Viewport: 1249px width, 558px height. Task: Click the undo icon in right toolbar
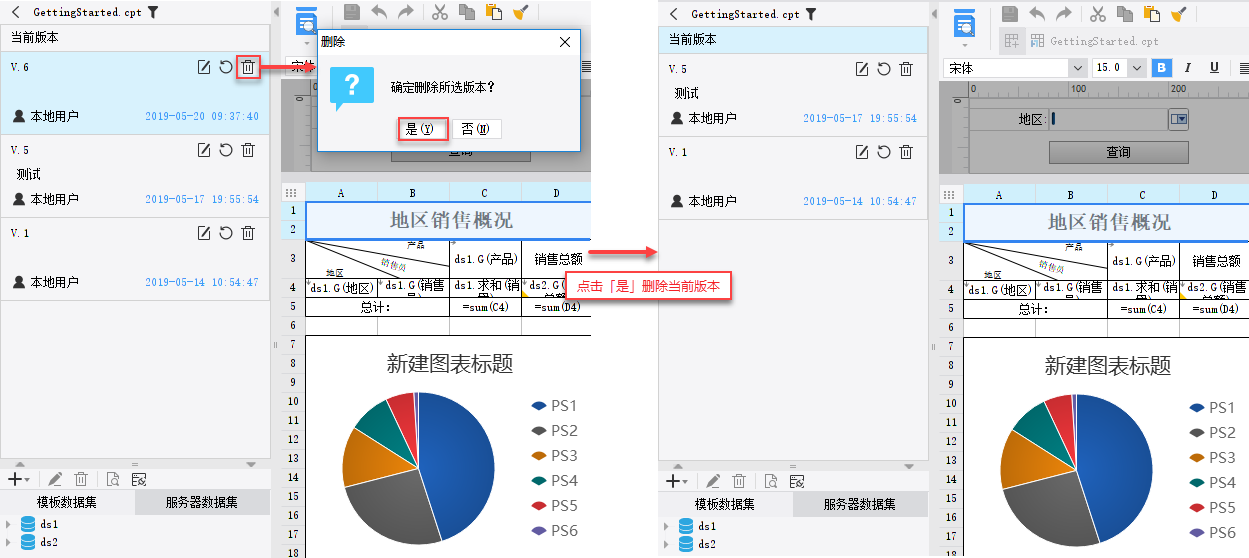coord(1037,14)
